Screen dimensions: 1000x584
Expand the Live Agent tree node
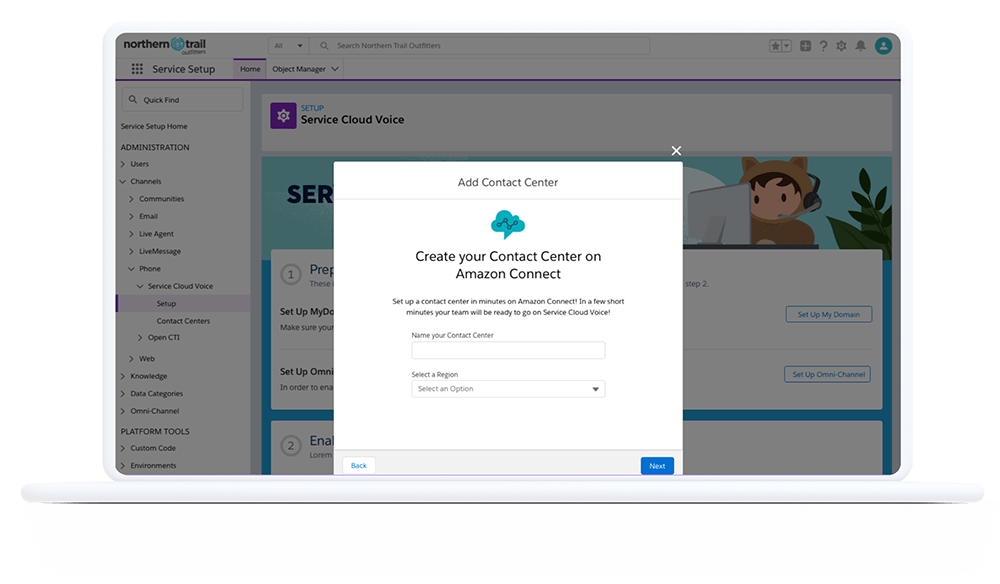pos(132,234)
